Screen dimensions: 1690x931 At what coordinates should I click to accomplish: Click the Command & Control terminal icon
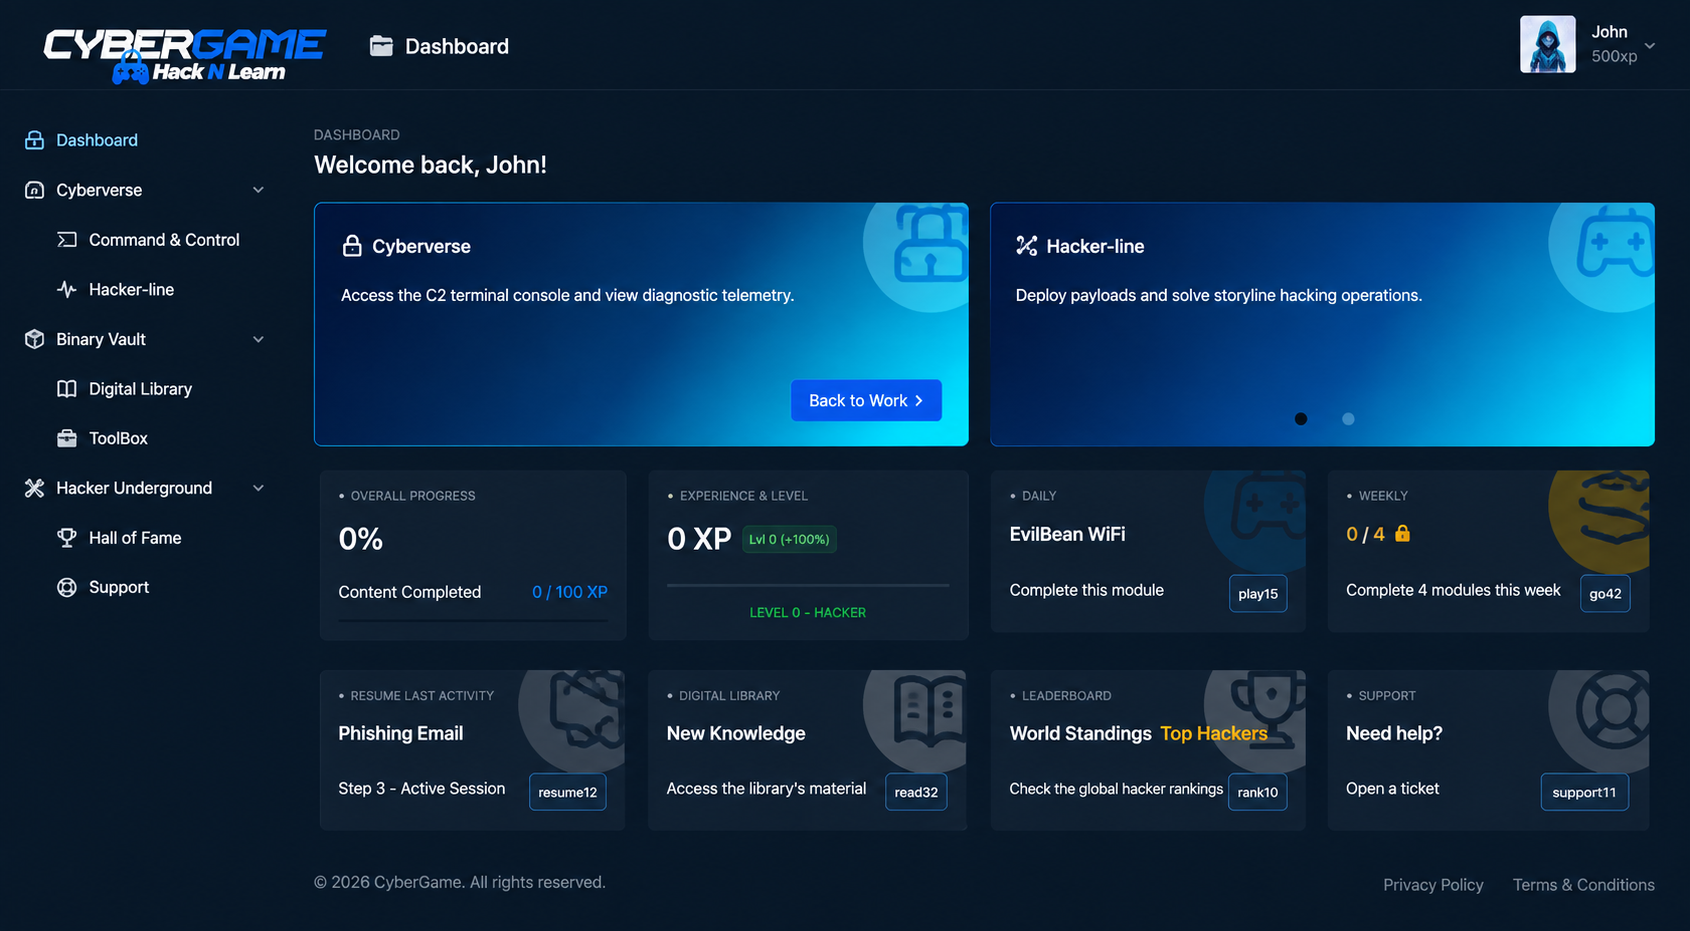tap(67, 240)
